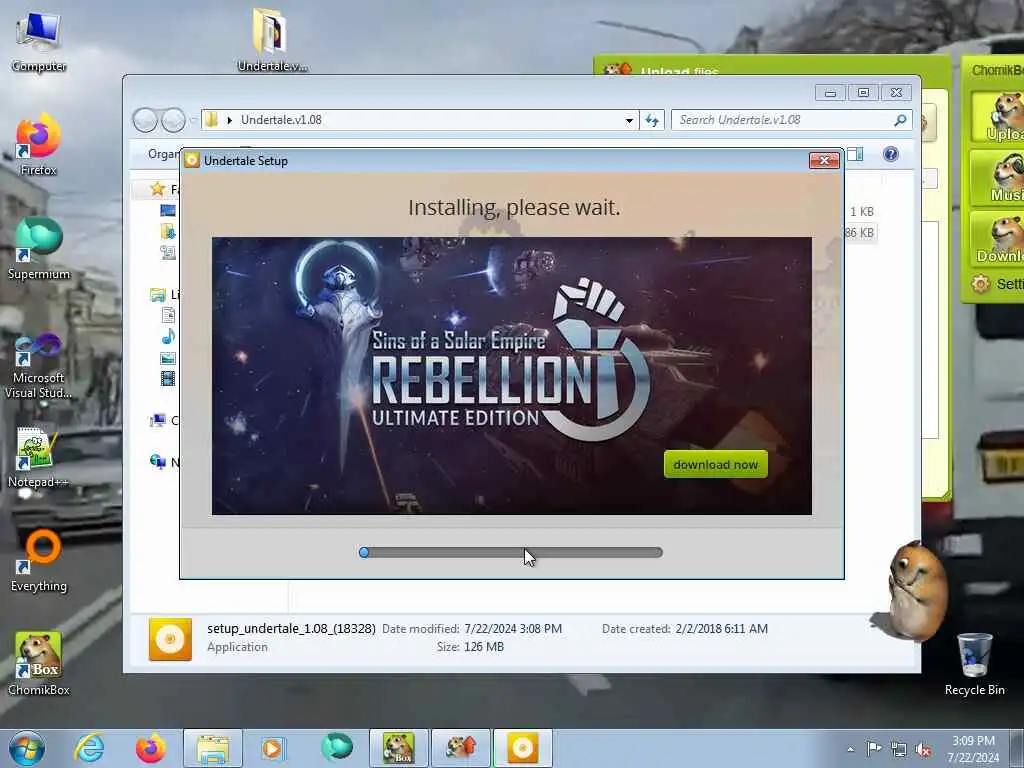Open the Computer desktop icon
This screenshot has height=768, width=1024.
point(39,42)
